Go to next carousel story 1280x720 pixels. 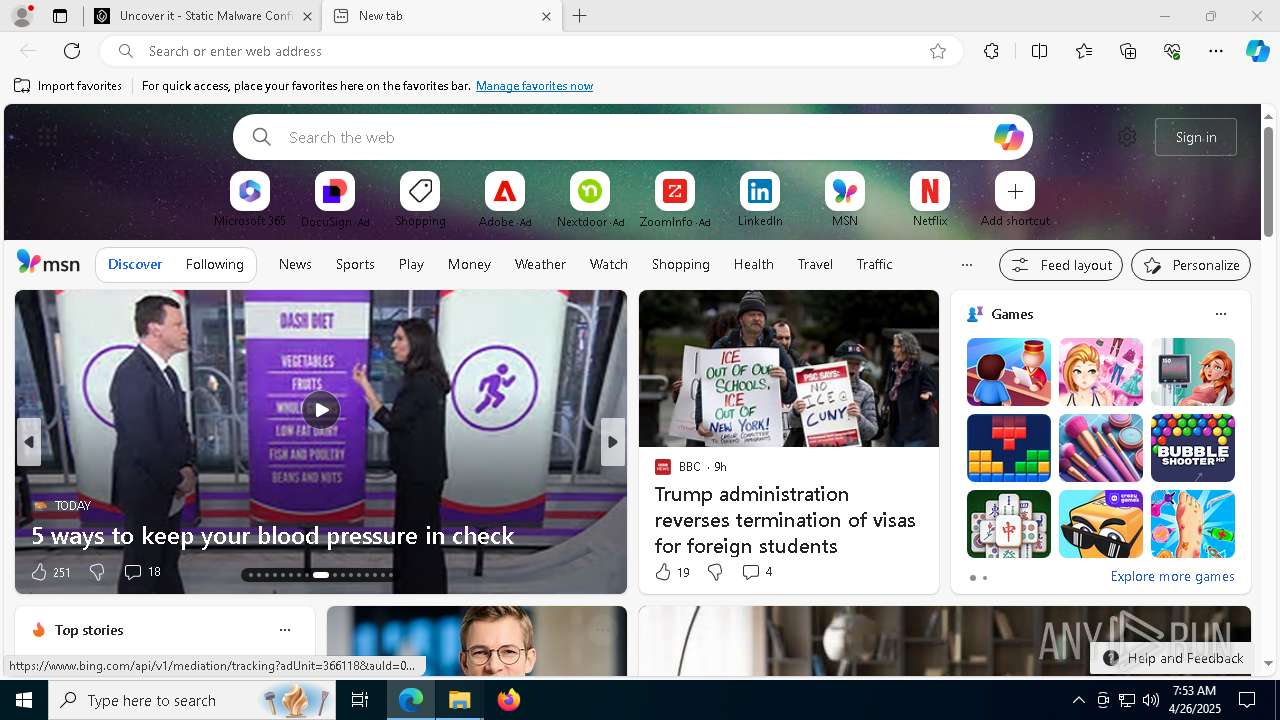613,442
